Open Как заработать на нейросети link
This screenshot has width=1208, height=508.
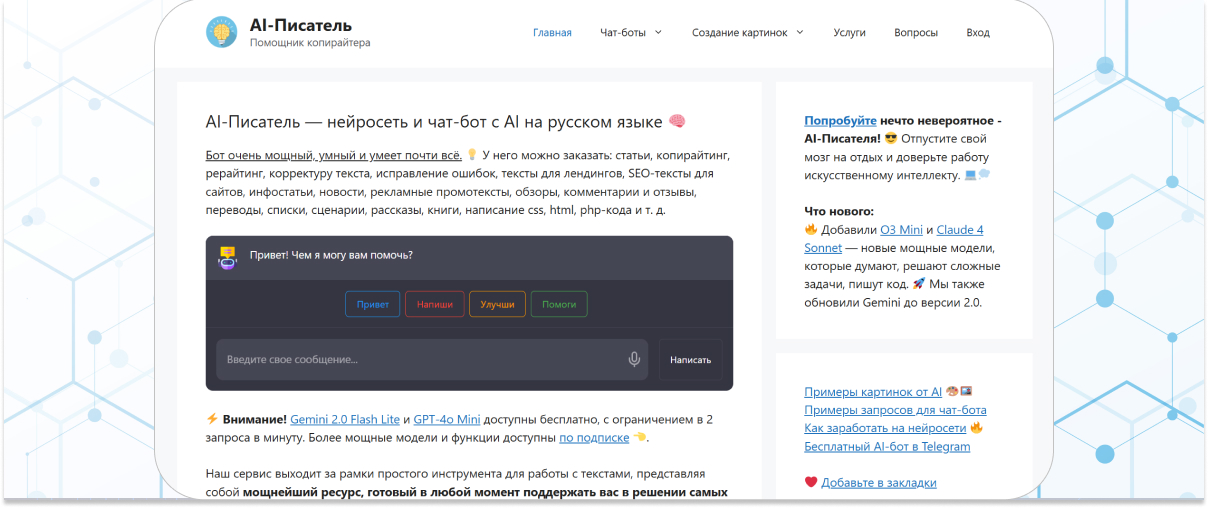point(885,428)
